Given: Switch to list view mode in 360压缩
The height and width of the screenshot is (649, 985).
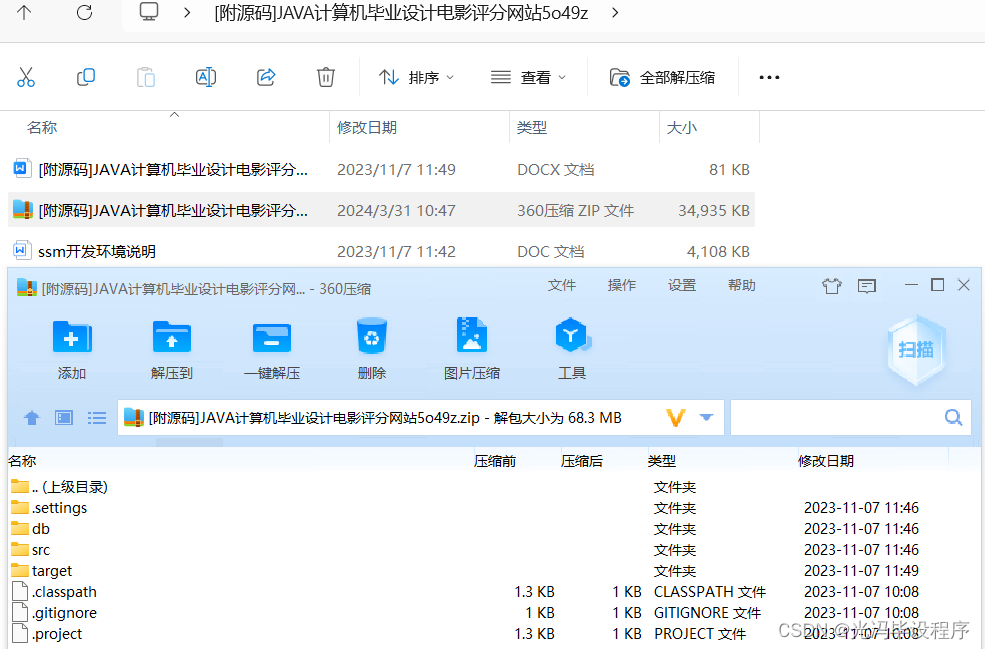Looking at the screenshot, I should tap(97, 418).
